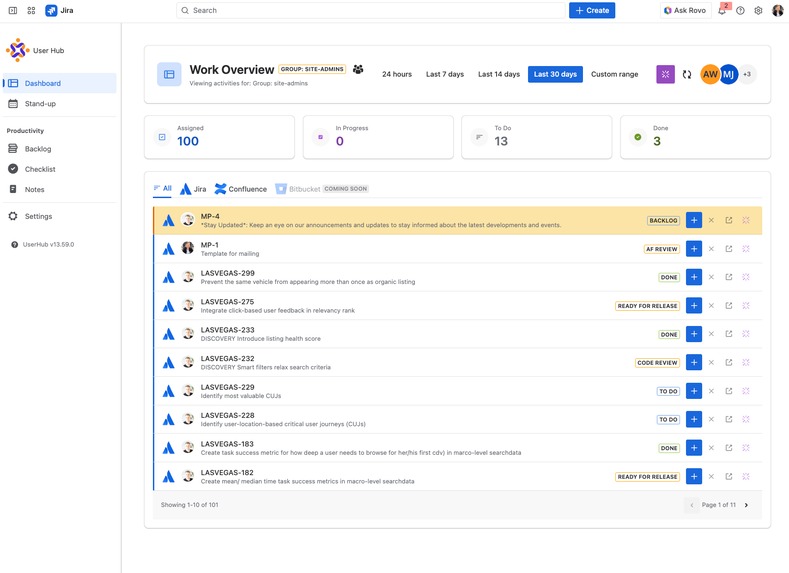Click AF REVIEW status on MP-1
Image resolution: width=789 pixels, height=573 pixels.
662,249
